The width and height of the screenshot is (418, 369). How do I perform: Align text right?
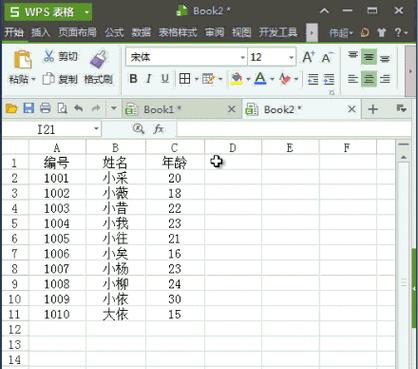385,79
